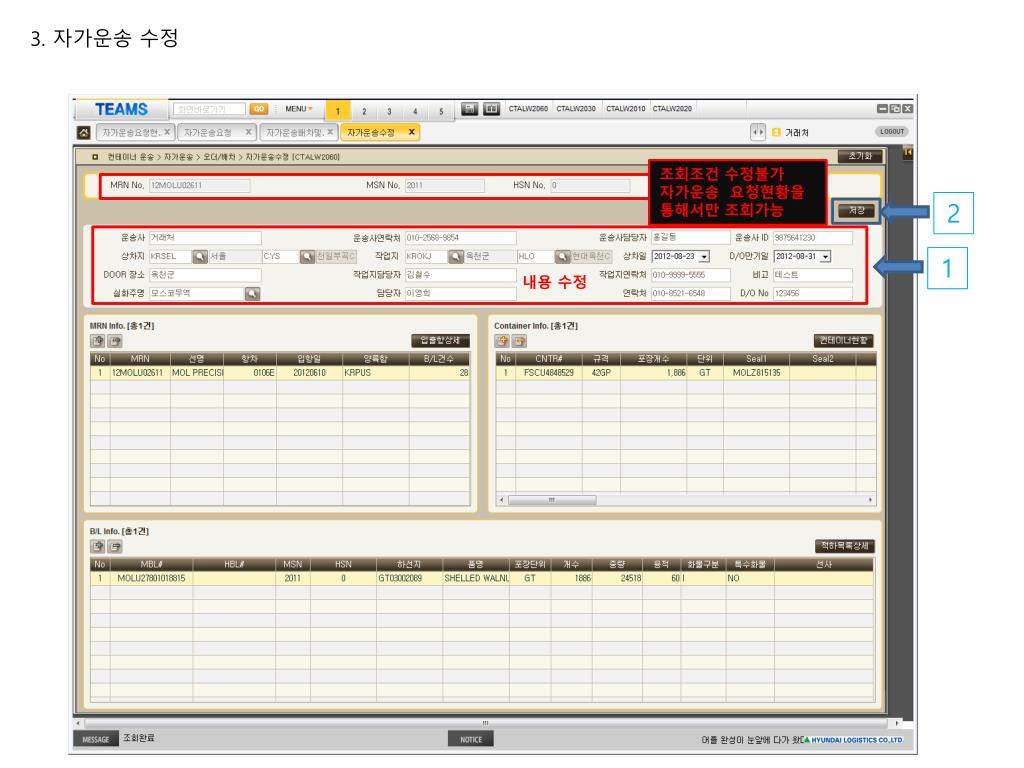This screenshot has height=768, width=1024.
Task: Select workspace tab 5
Action: pyautogui.click(x=441, y=111)
